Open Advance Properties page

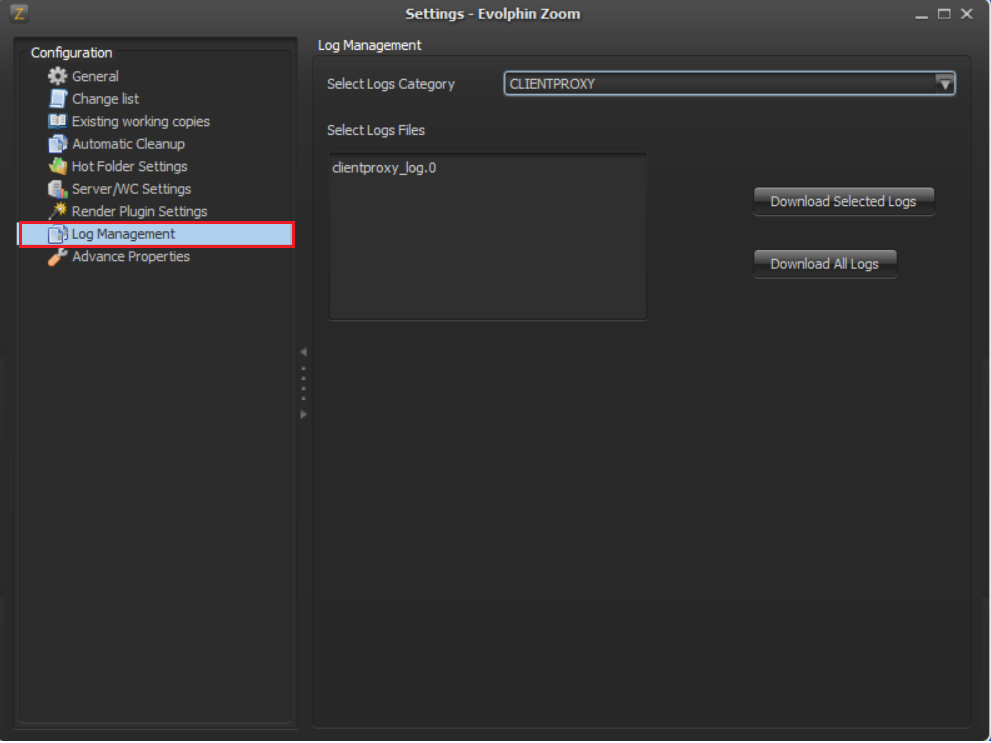click(x=131, y=257)
